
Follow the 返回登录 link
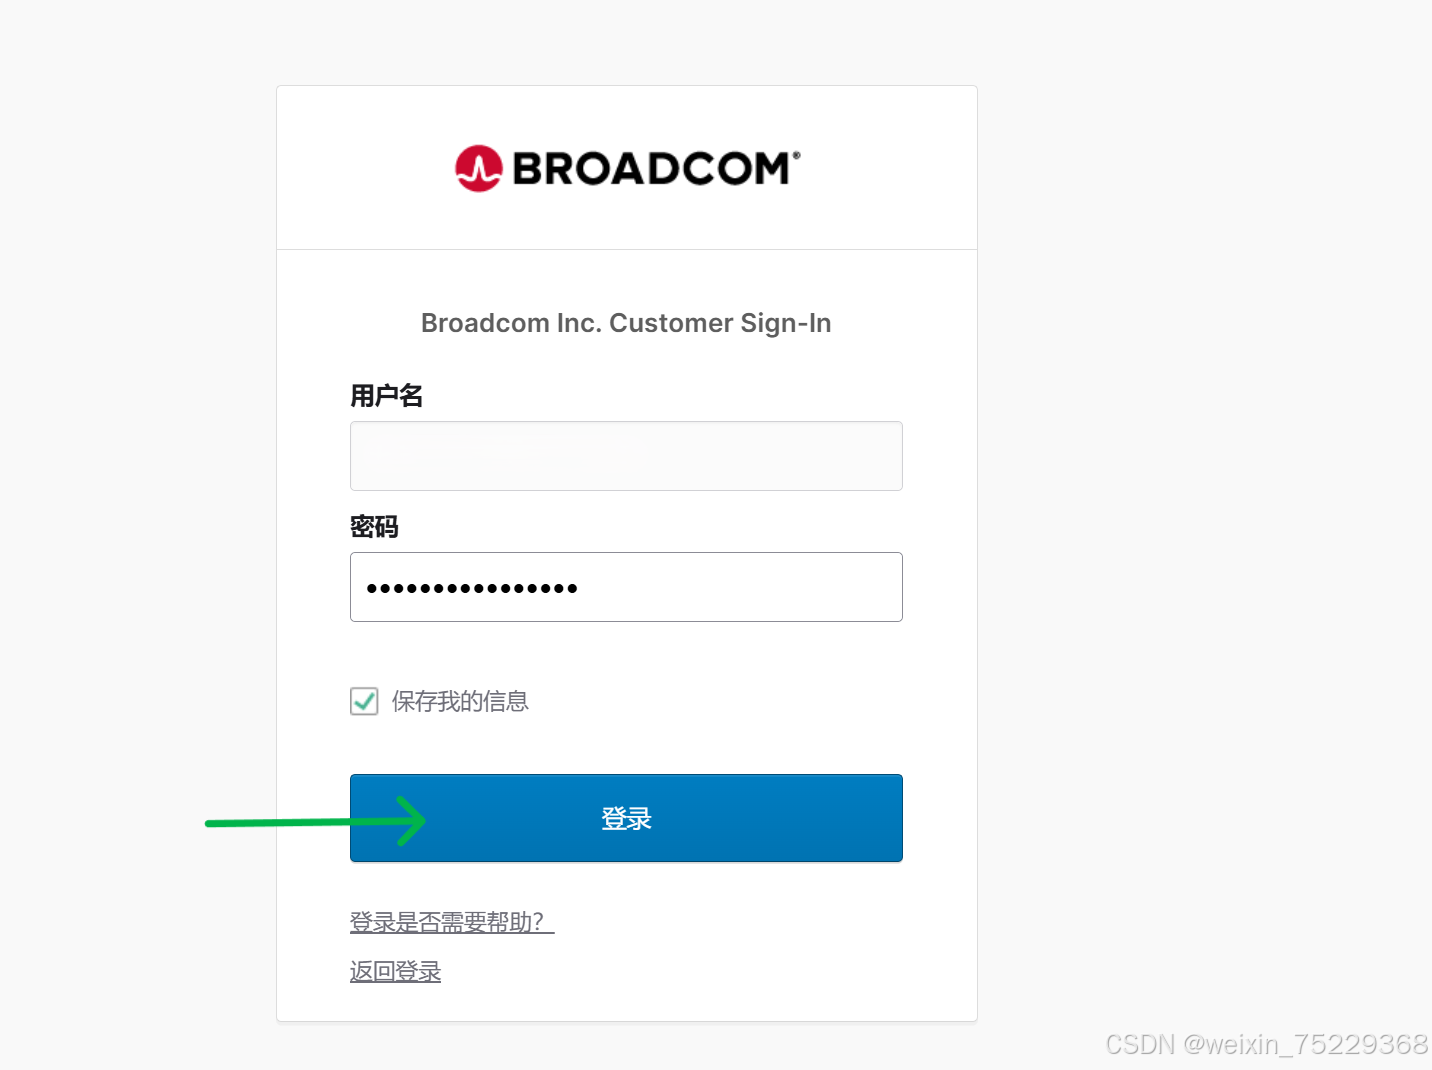(x=395, y=972)
